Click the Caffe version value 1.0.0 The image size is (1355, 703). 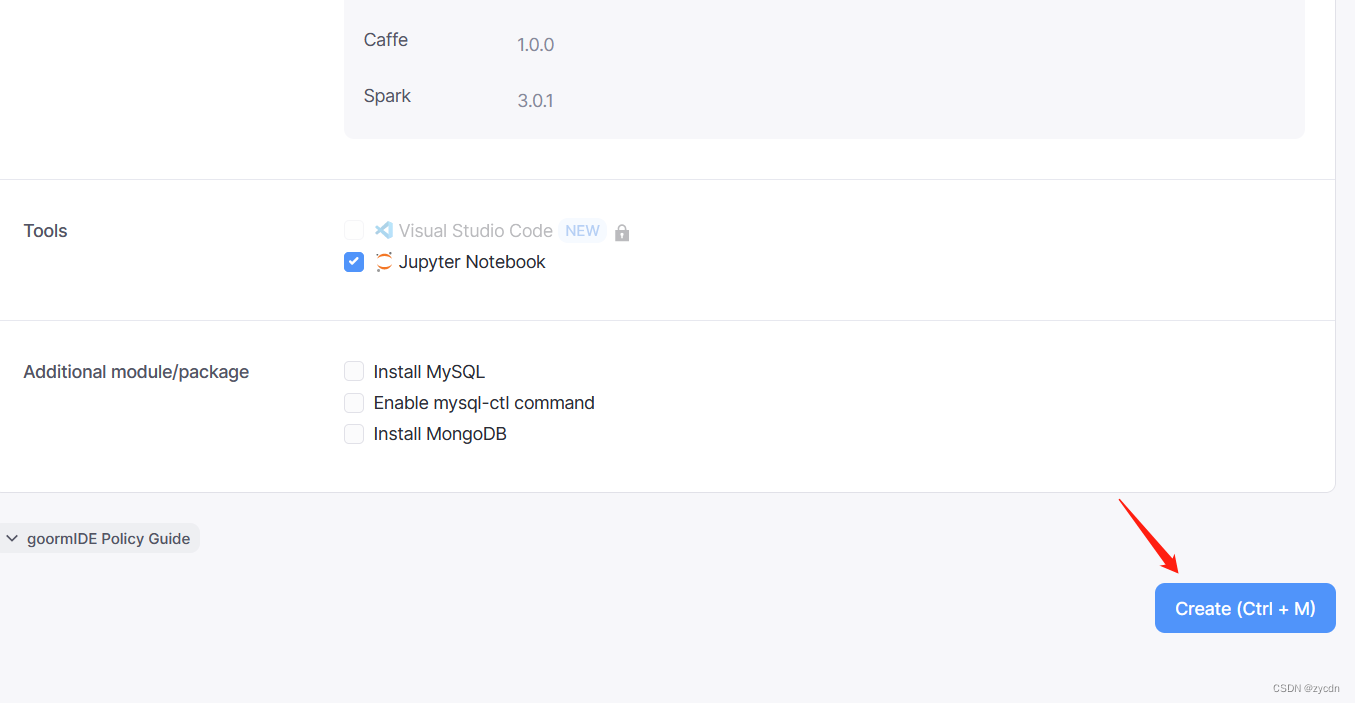535,45
